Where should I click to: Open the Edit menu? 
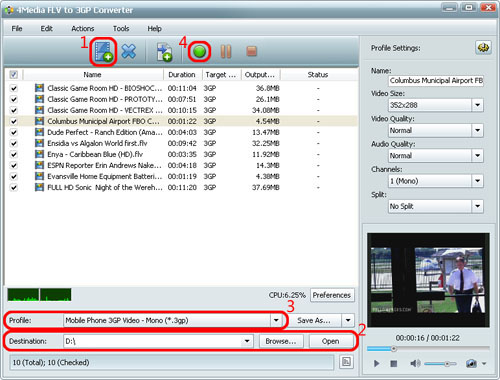[46, 29]
